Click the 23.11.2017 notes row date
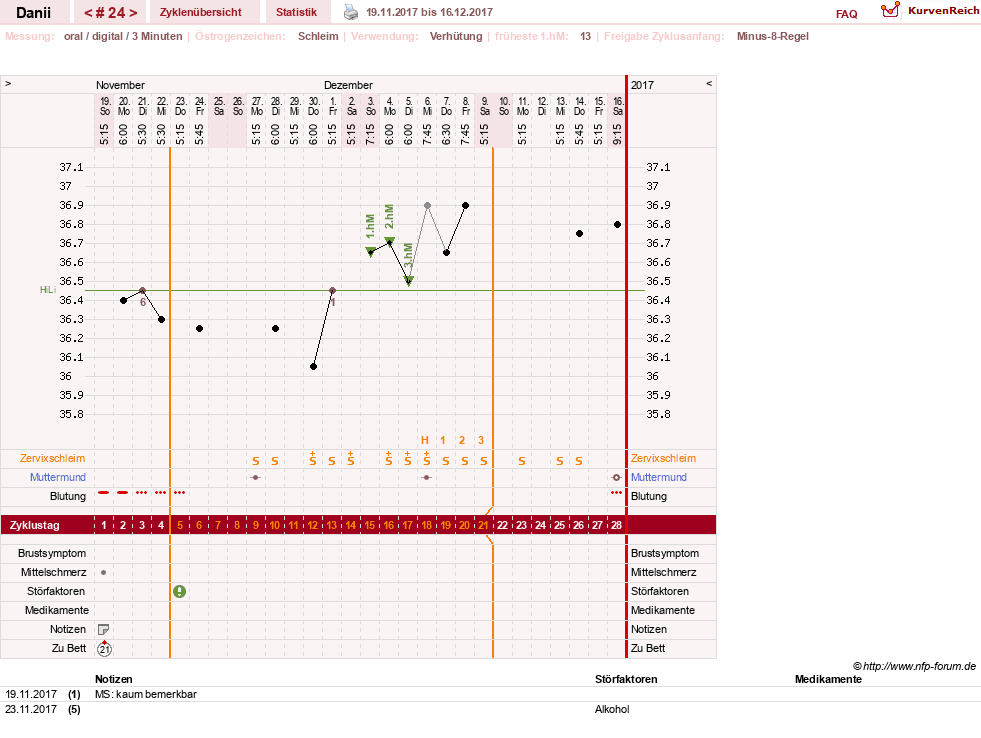 31,709
